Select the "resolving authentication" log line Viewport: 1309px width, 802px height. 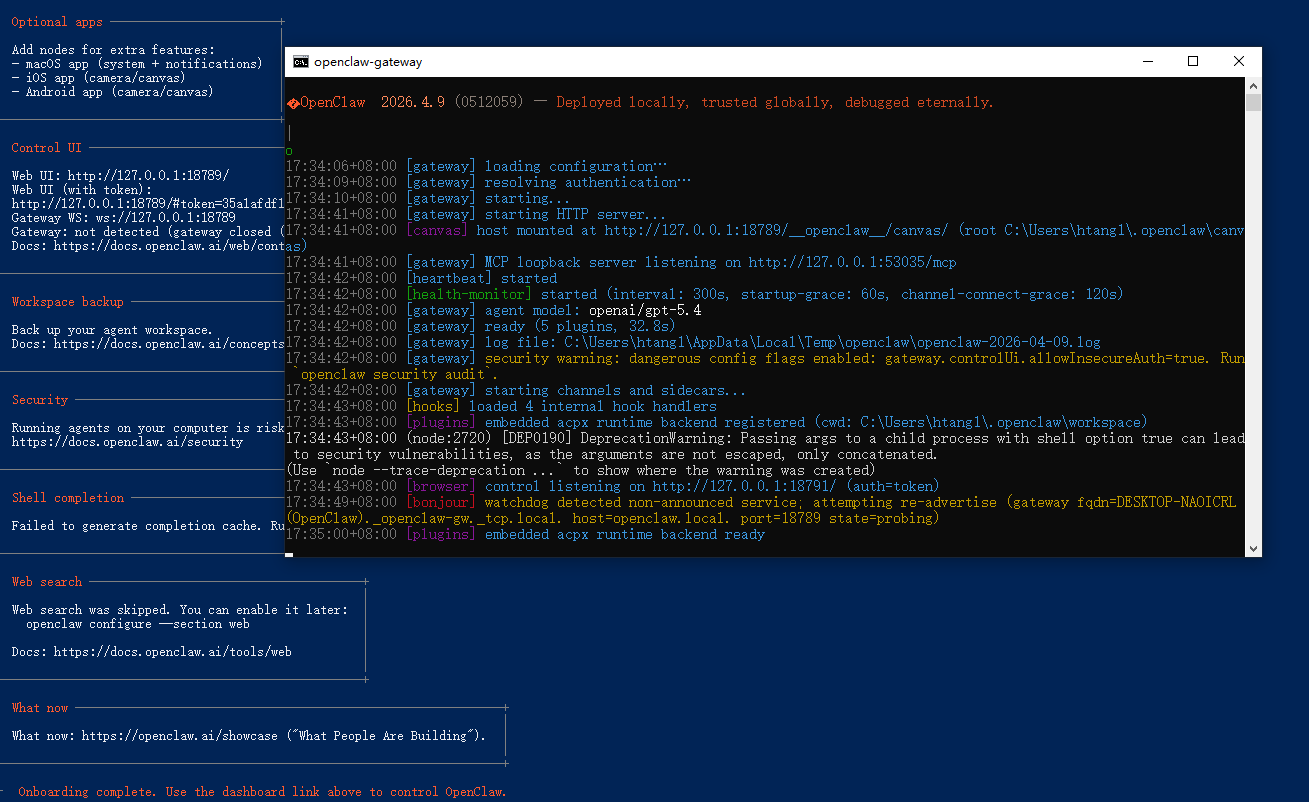(x=488, y=182)
